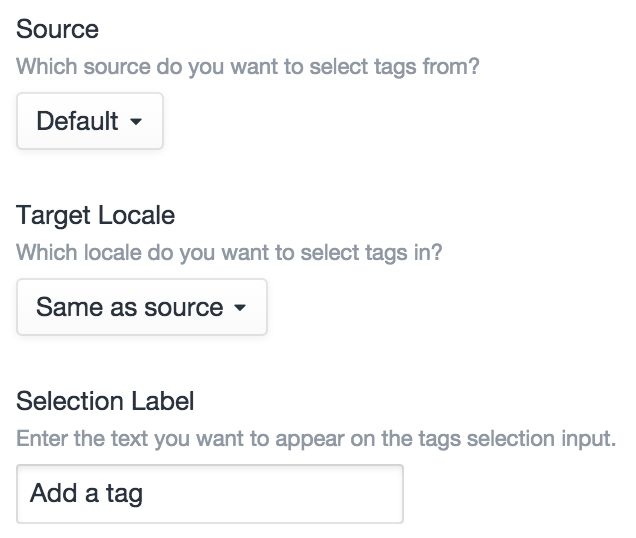Click the word "Default" in the Source button
This screenshot has height=538, width=636.
coord(77,122)
